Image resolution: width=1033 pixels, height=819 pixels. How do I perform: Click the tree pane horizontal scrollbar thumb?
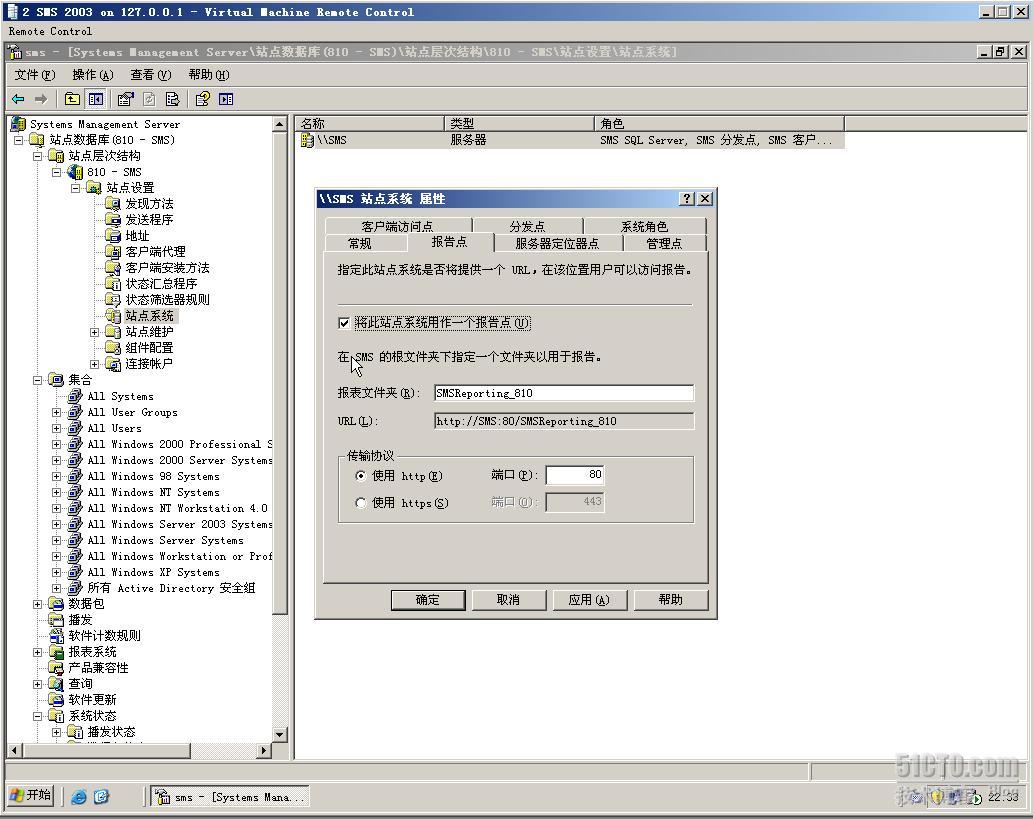[107, 750]
